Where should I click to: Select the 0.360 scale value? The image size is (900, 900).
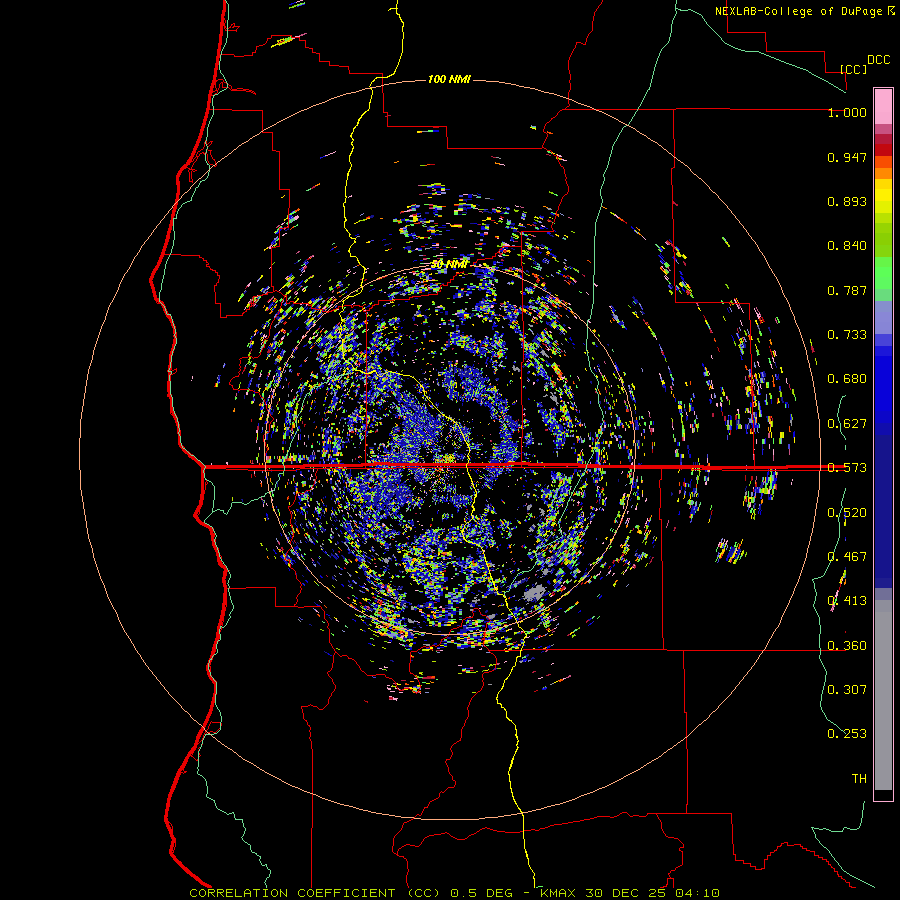point(847,646)
